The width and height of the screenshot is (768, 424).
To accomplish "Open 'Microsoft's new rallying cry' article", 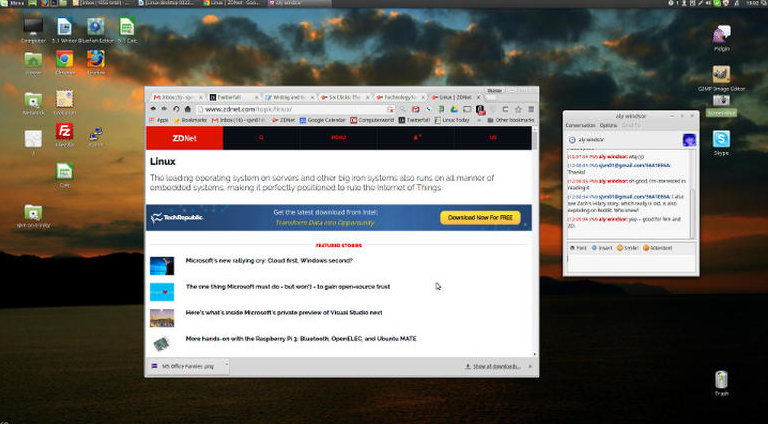I will pos(269,260).
